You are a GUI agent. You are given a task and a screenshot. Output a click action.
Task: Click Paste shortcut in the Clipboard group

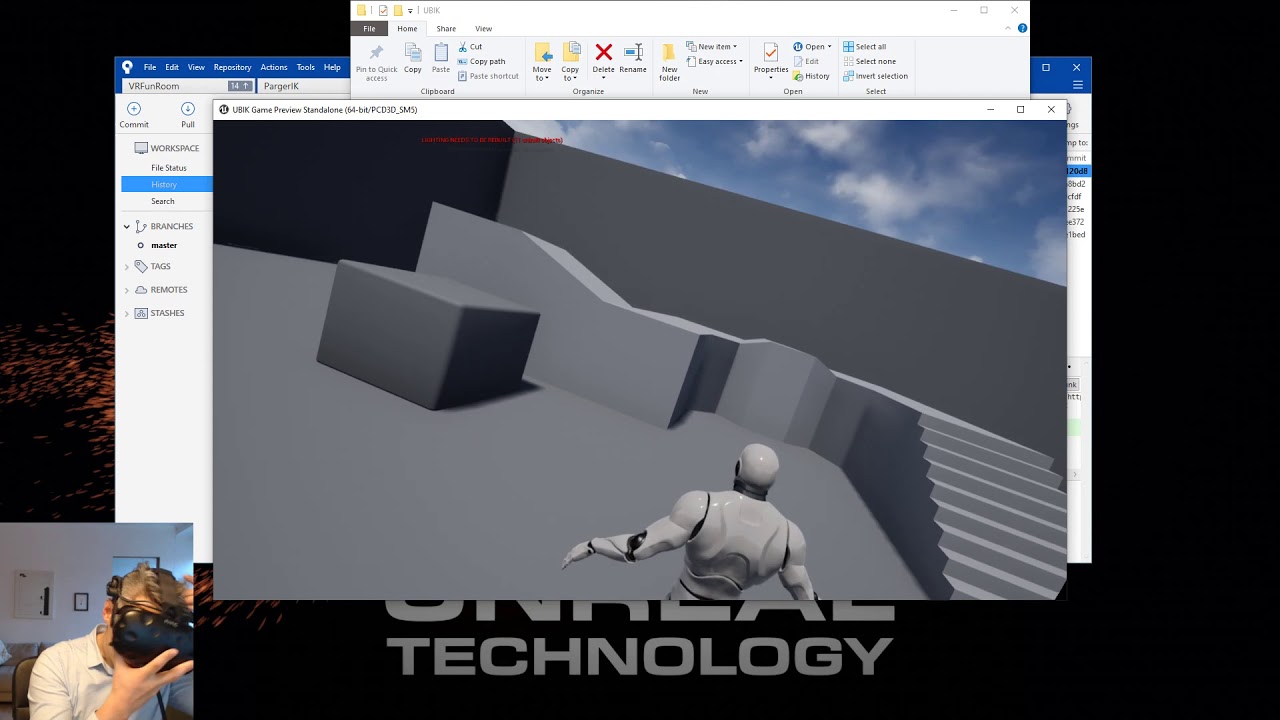click(x=488, y=76)
